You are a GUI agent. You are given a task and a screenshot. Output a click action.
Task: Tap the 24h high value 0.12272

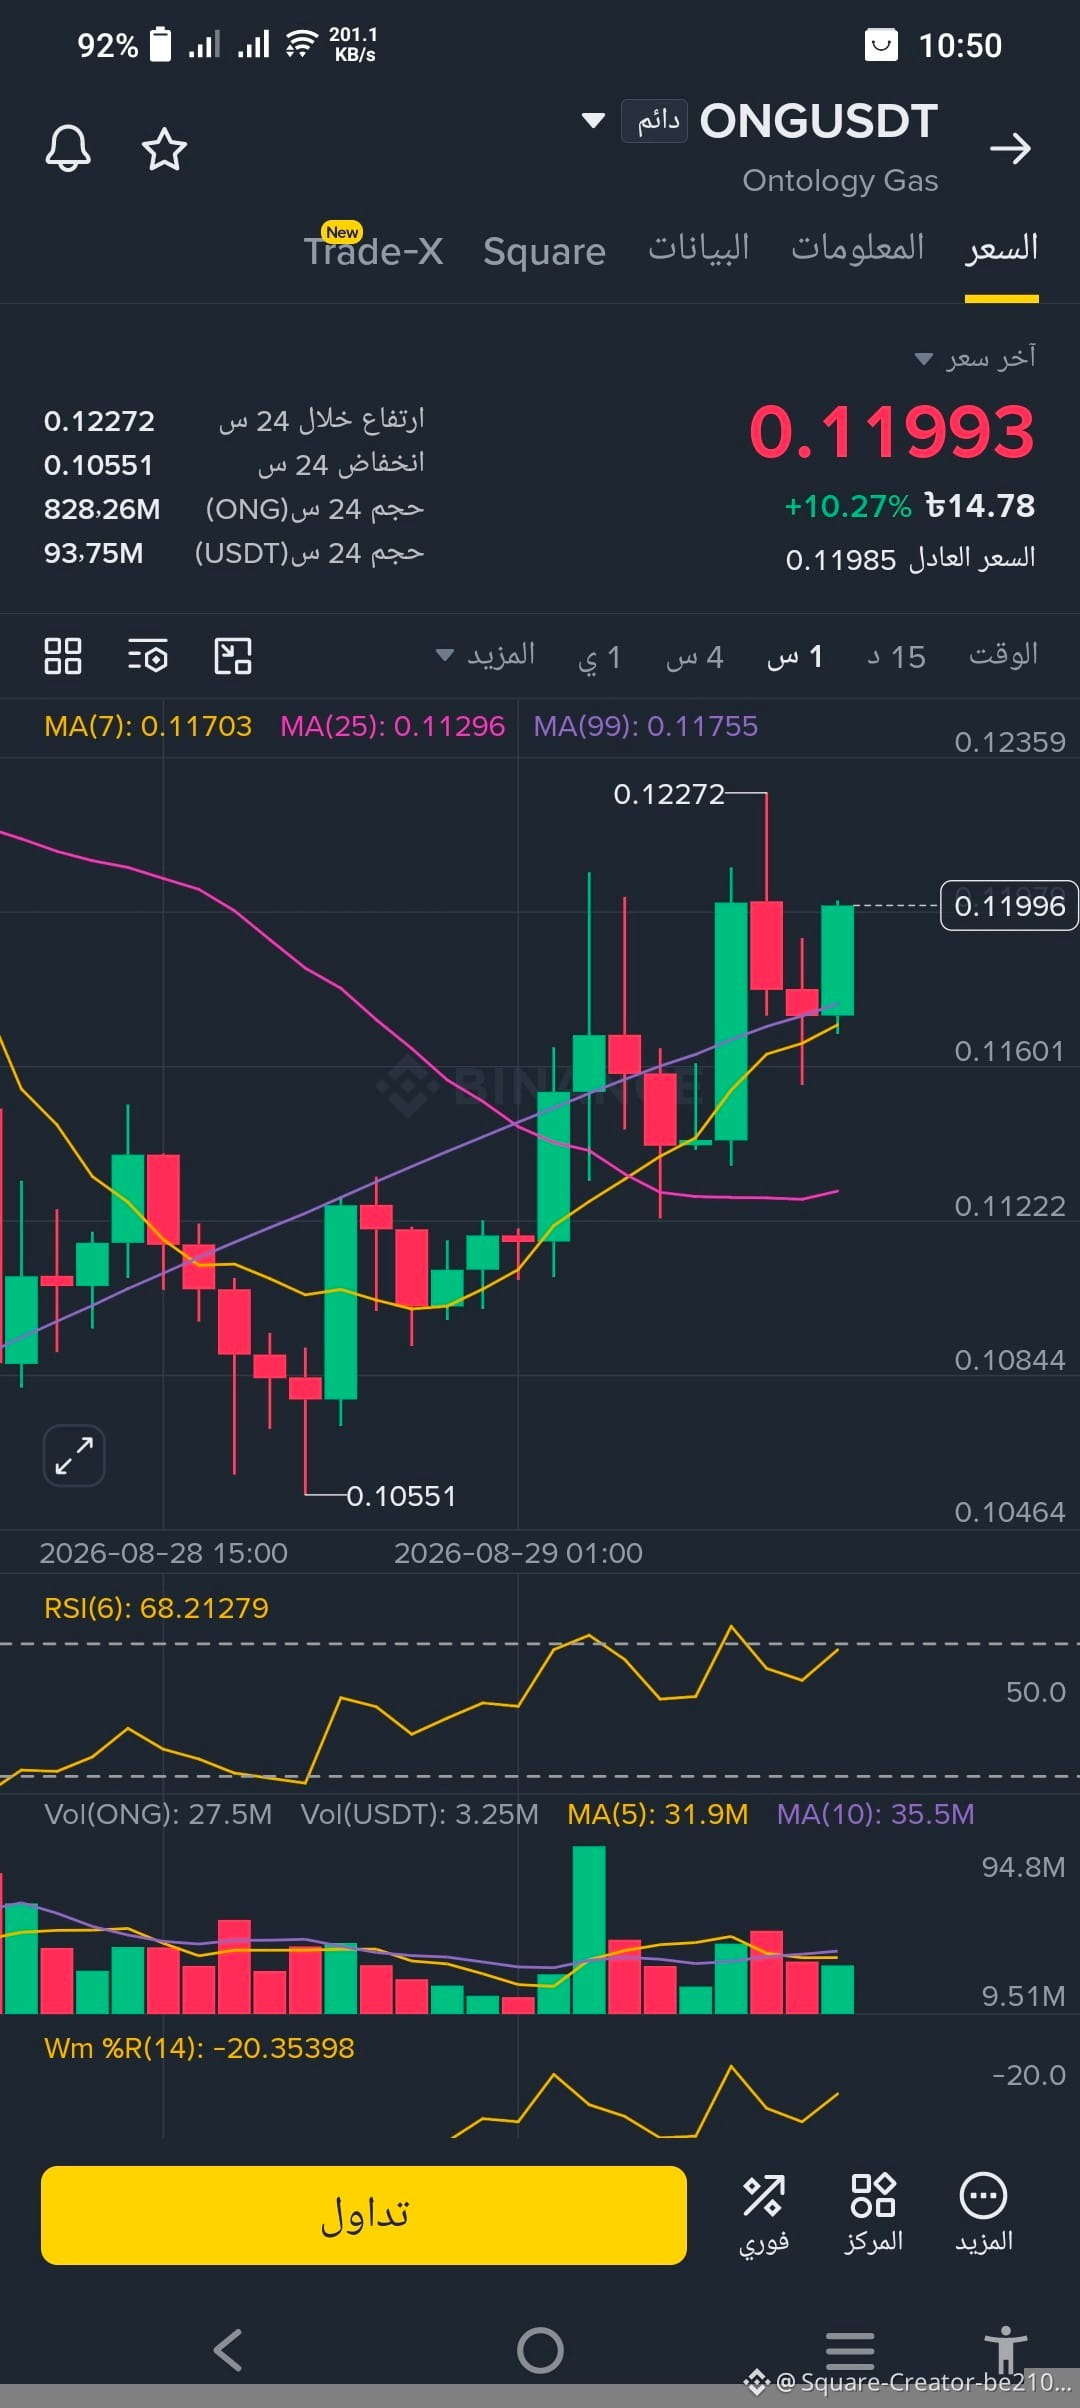99,421
